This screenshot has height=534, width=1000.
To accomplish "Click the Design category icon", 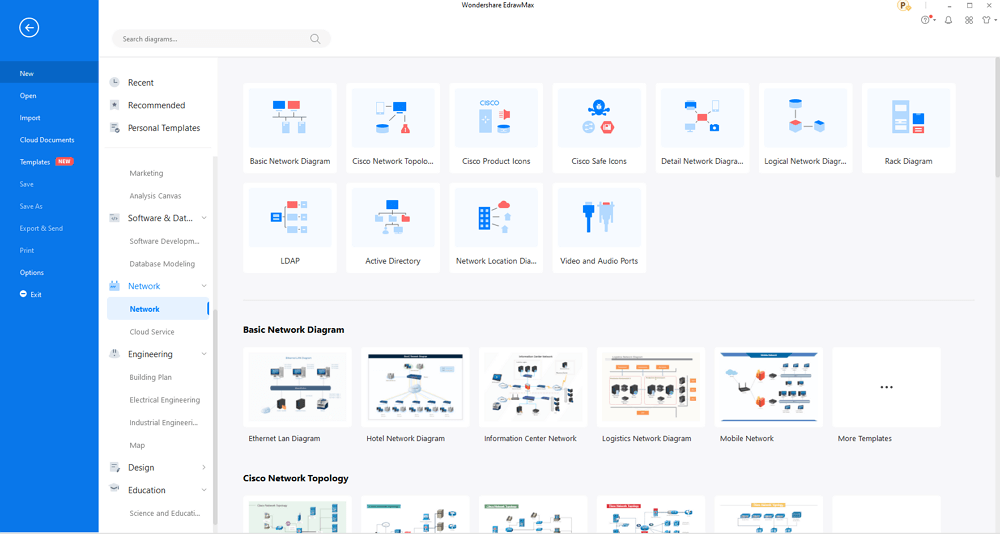I will click(115, 467).
